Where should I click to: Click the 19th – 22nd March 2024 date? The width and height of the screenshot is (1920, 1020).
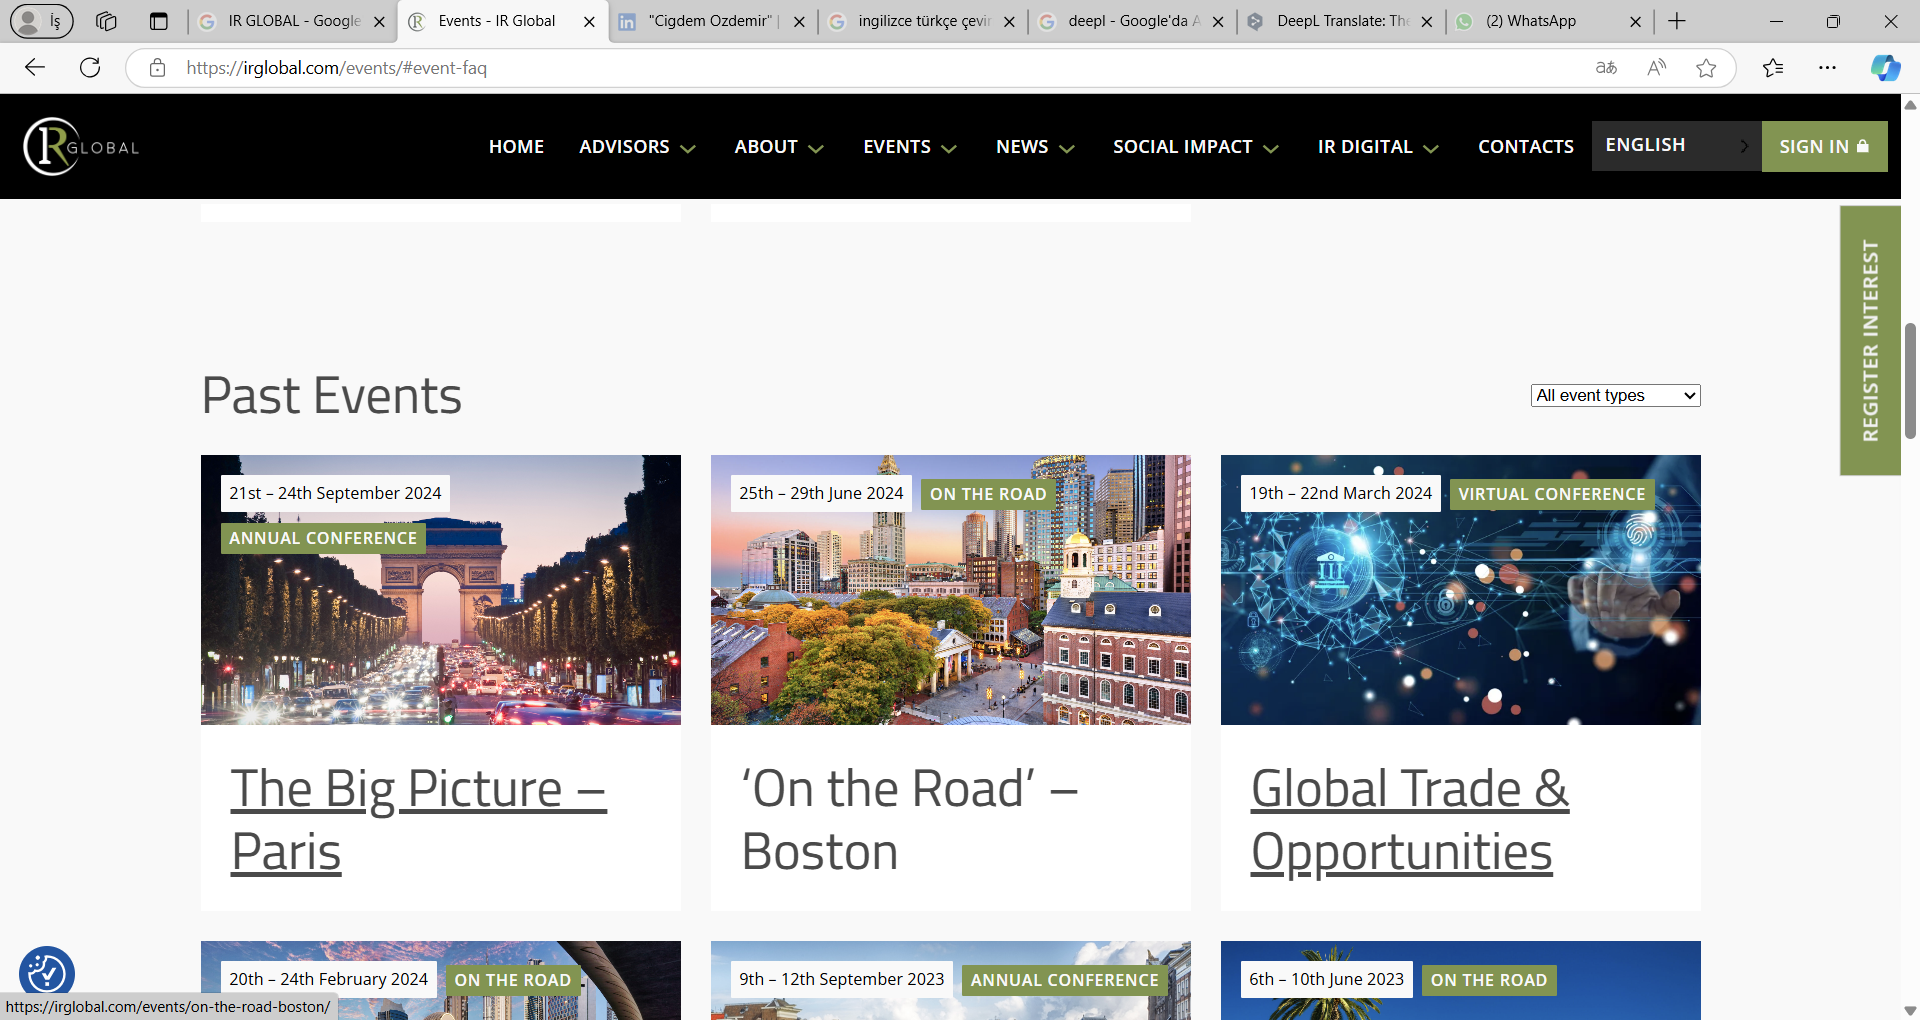click(1340, 493)
